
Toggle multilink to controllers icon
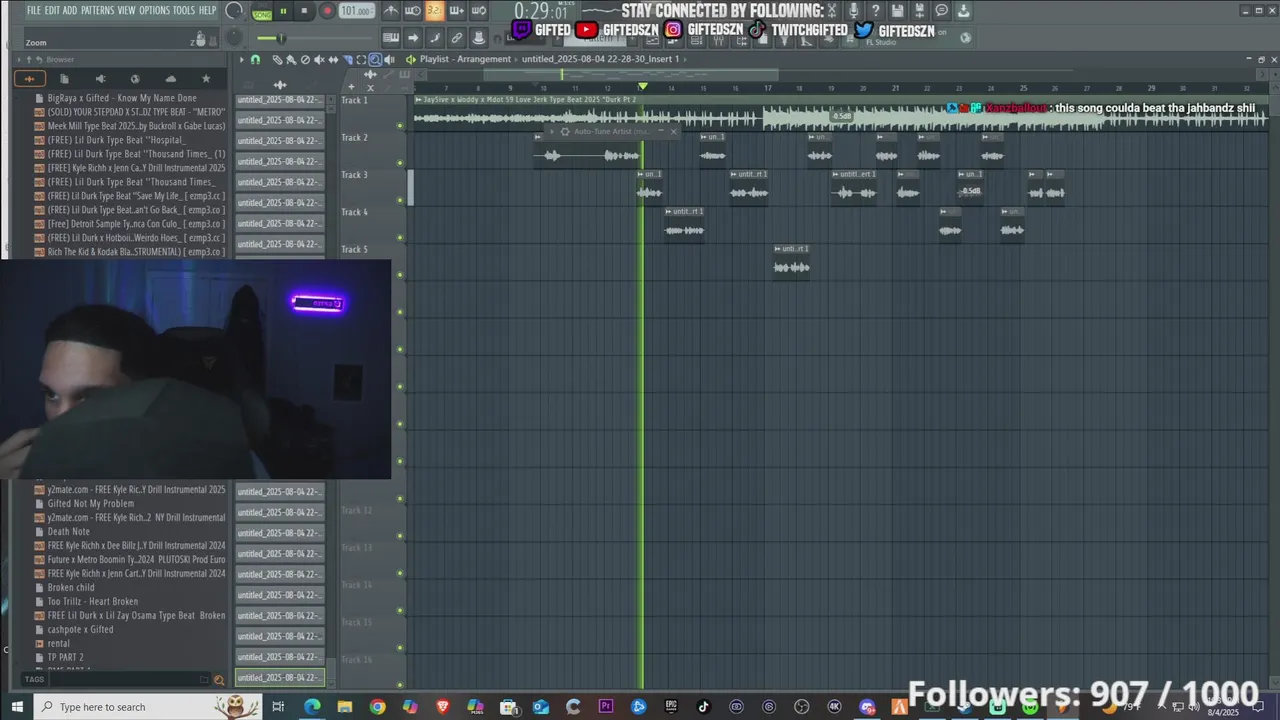[x=457, y=38]
